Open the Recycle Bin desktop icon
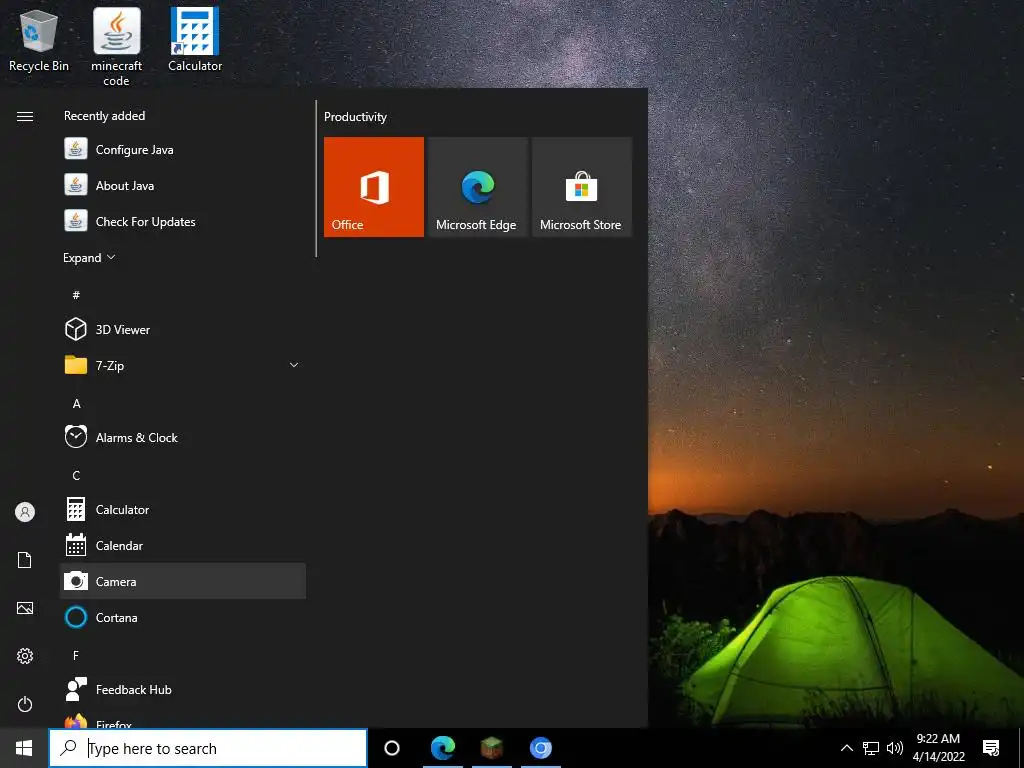 click(38, 40)
